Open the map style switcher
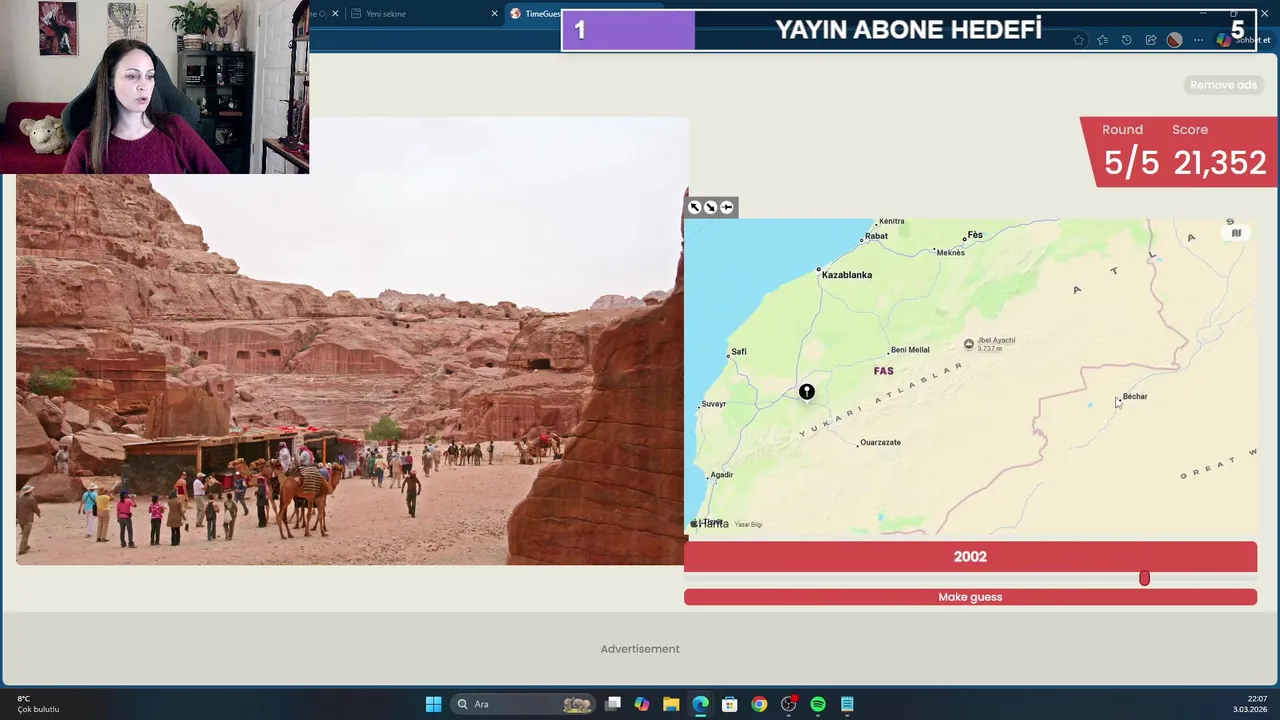1280x720 pixels. 1236,233
